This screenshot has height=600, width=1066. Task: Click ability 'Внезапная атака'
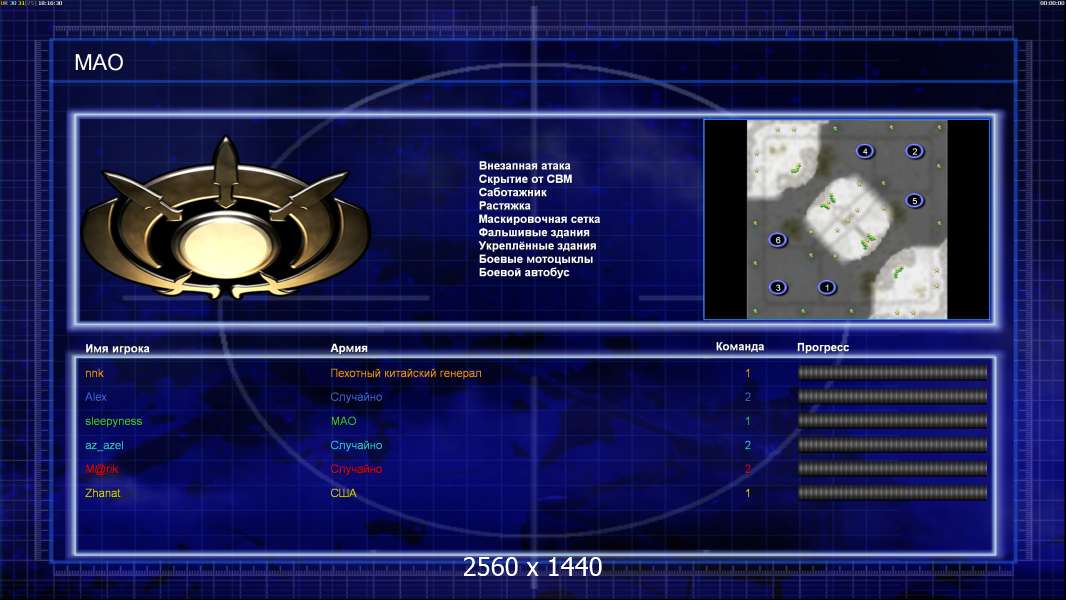(524, 166)
